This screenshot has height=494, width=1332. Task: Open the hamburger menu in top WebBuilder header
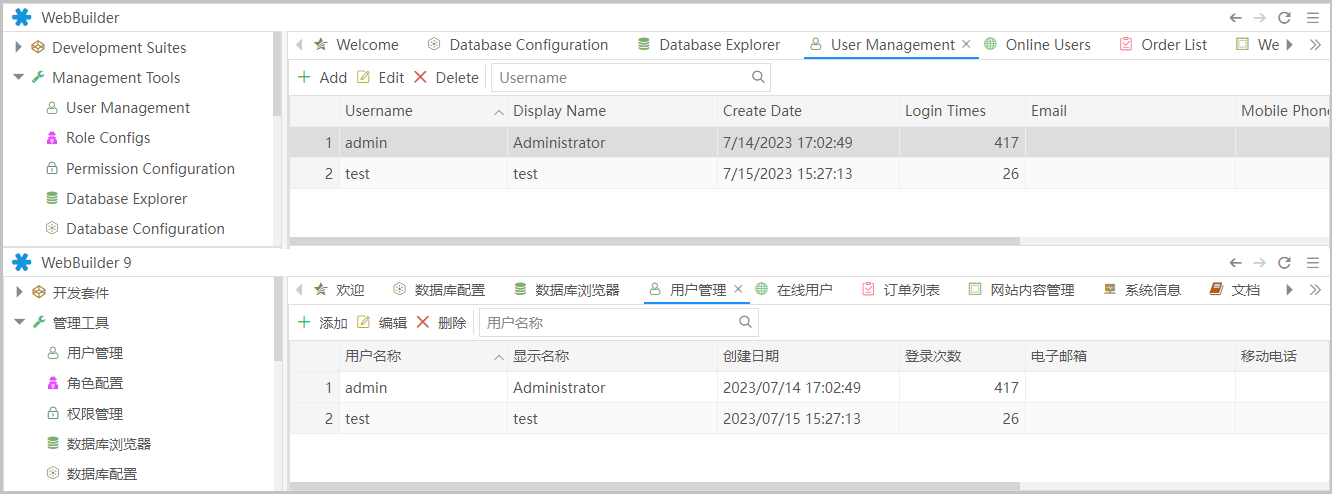[1312, 18]
